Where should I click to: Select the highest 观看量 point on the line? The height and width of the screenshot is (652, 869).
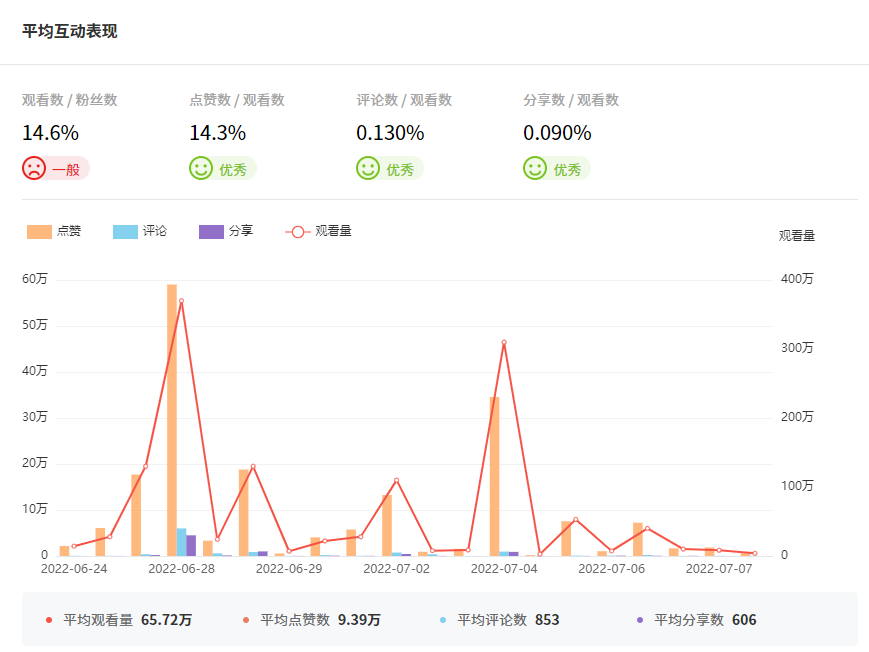coord(181,301)
